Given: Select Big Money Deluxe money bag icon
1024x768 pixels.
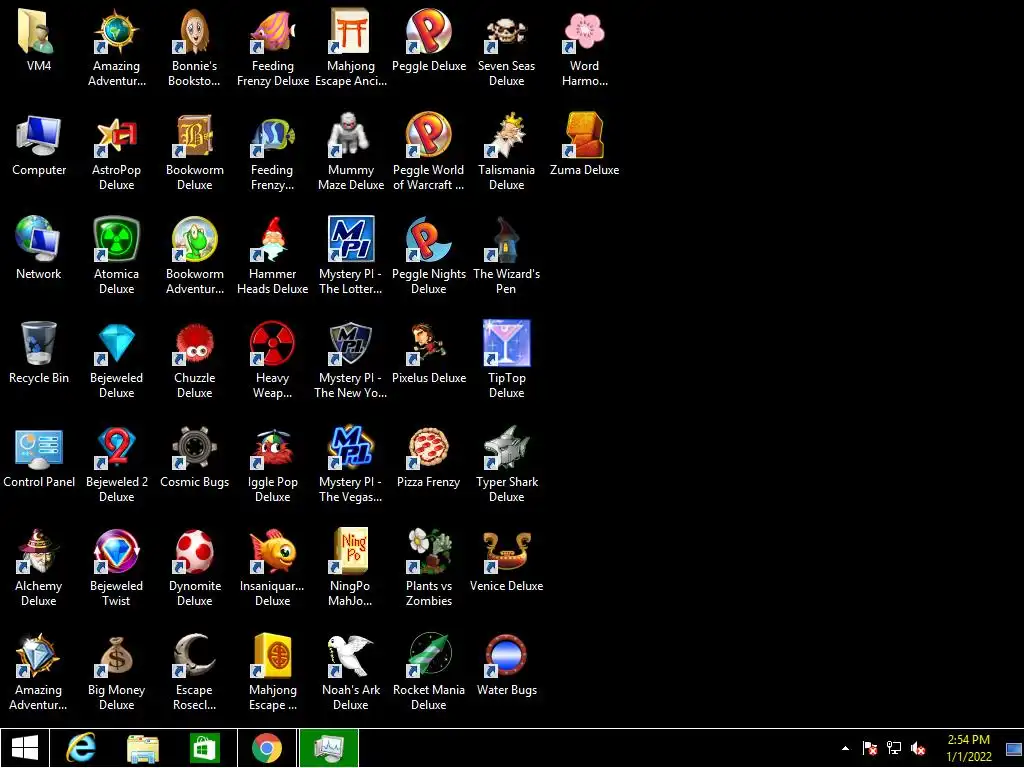Looking at the screenshot, I should tap(116, 655).
